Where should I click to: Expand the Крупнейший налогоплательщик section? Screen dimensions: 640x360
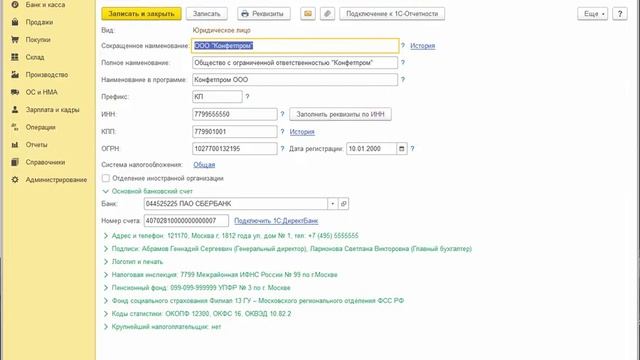pos(106,327)
